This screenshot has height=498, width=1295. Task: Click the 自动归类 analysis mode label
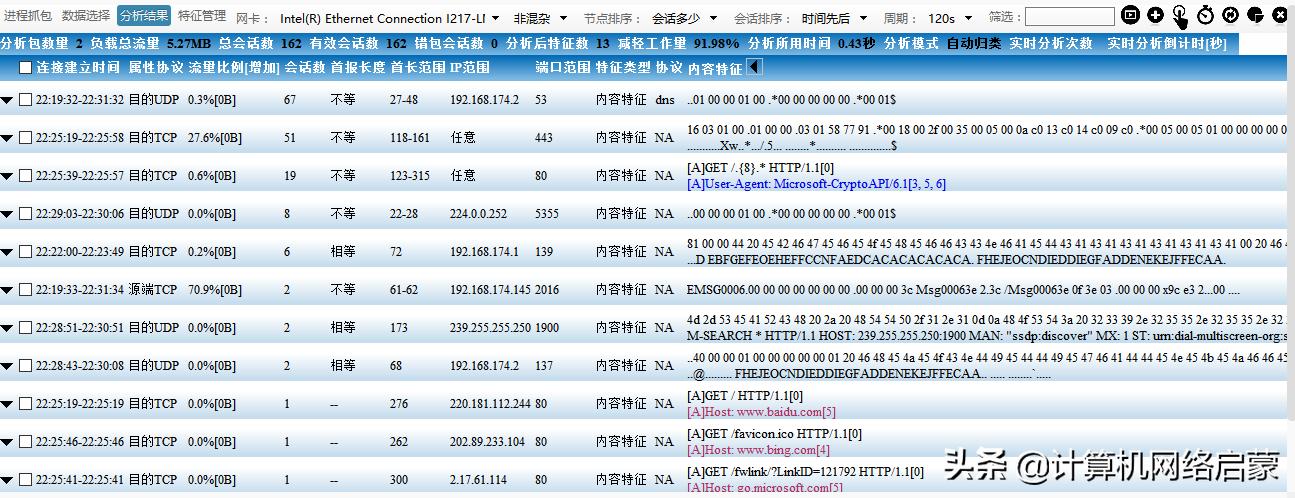(x=973, y=44)
